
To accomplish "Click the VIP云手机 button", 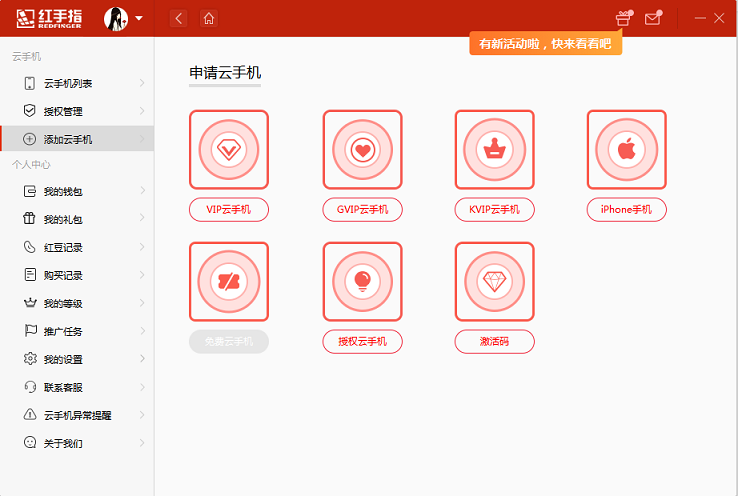I will click(229, 209).
